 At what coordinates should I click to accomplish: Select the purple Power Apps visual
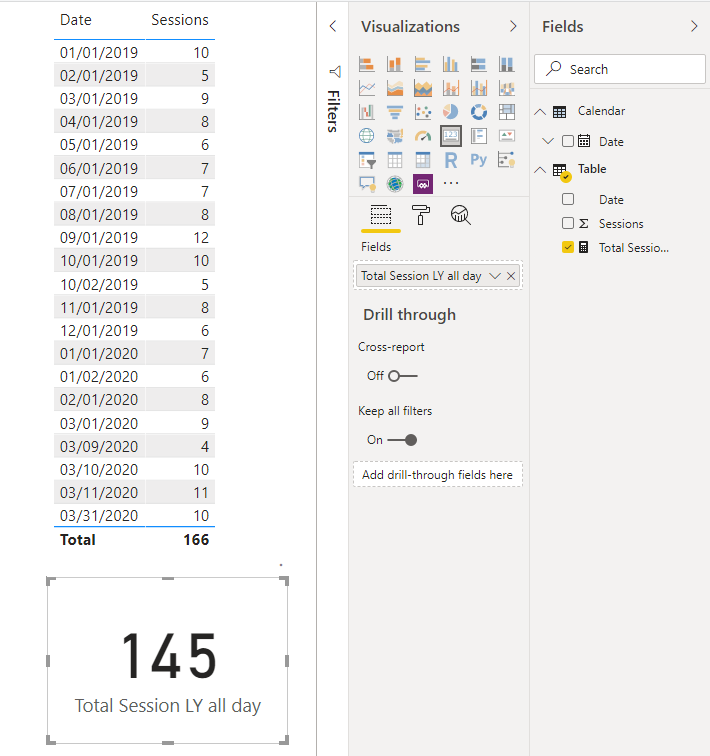(x=423, y=184)
